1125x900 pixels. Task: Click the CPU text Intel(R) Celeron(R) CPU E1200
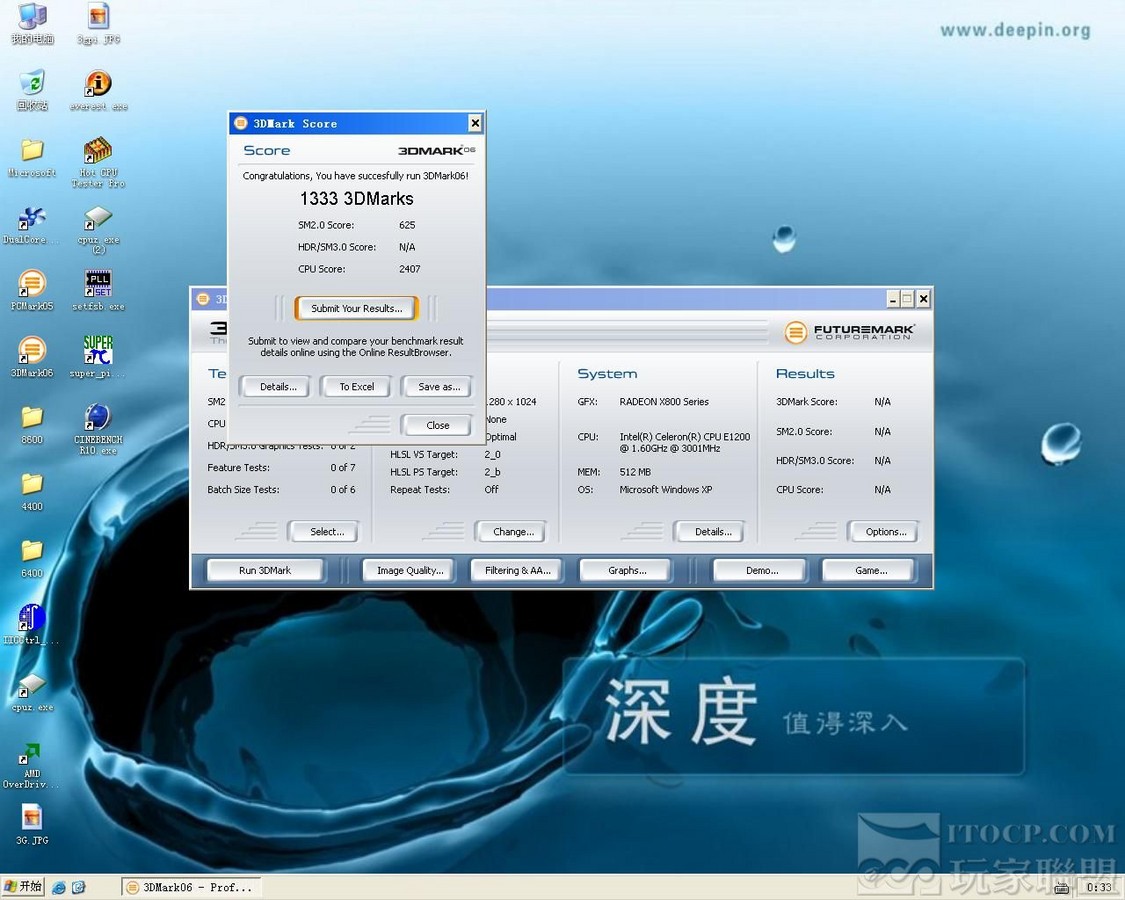point(684,436)
